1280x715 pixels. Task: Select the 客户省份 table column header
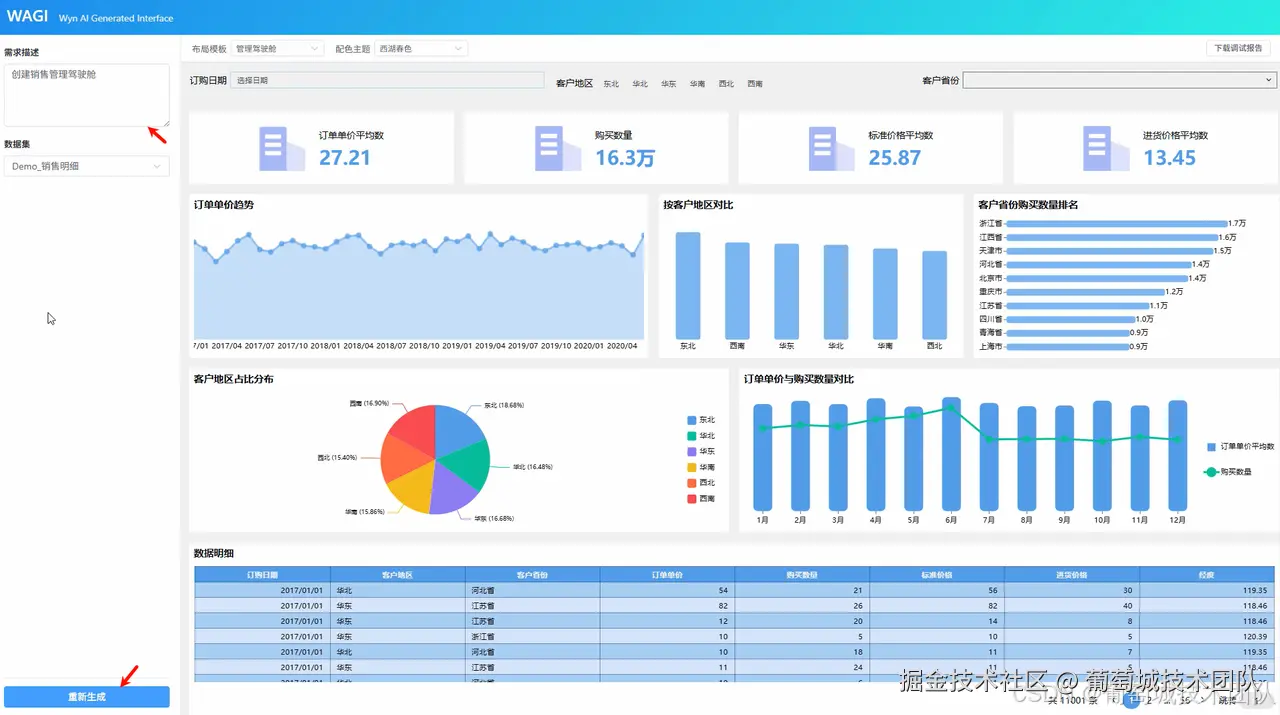532,575
